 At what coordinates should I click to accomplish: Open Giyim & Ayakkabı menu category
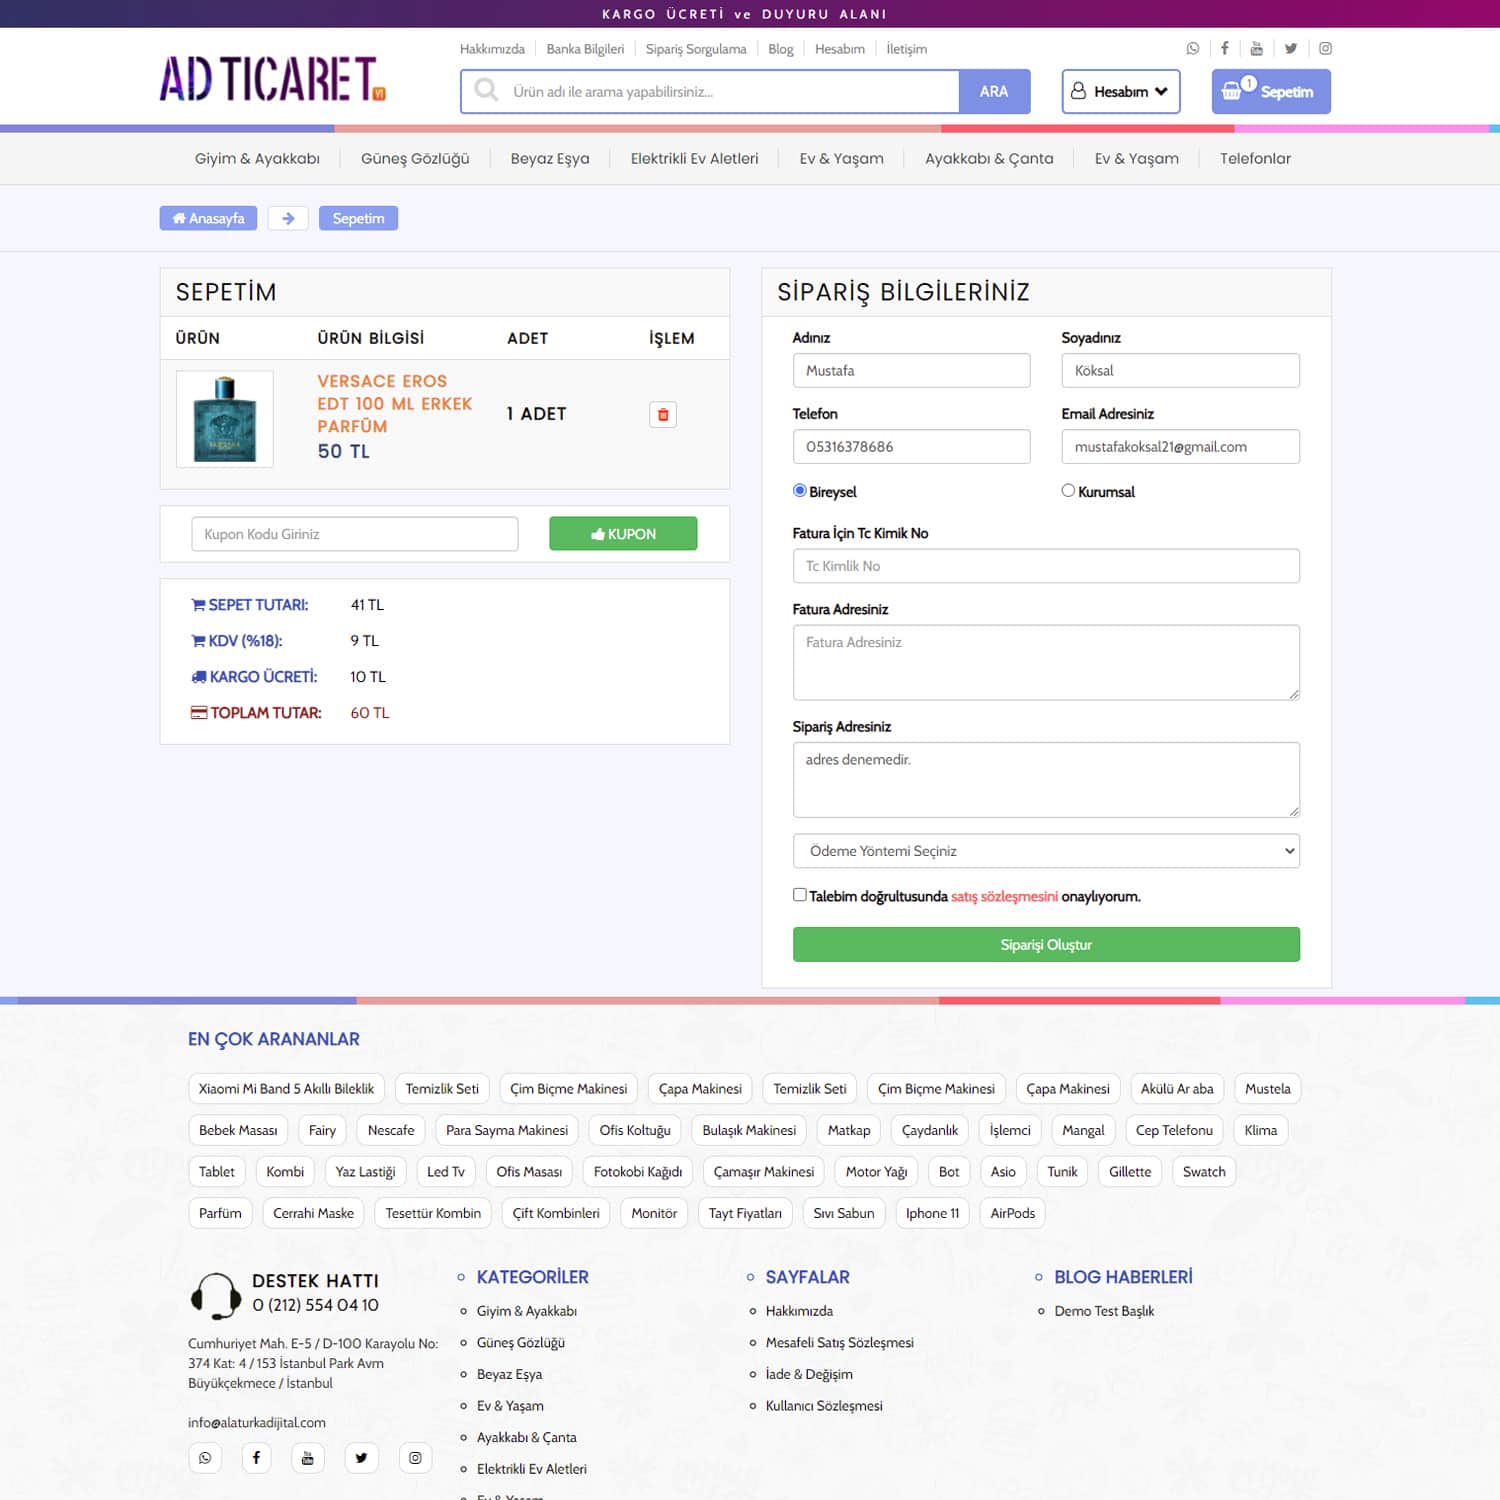pyautogui.click(x=257, y=158)
